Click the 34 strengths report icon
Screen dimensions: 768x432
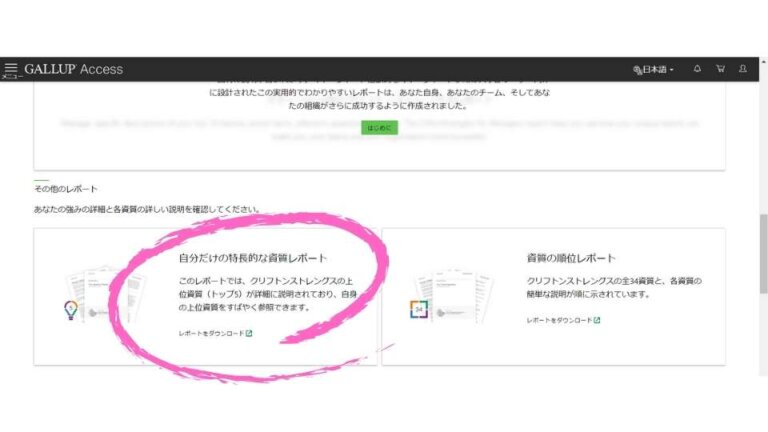(x=419, y=310)
